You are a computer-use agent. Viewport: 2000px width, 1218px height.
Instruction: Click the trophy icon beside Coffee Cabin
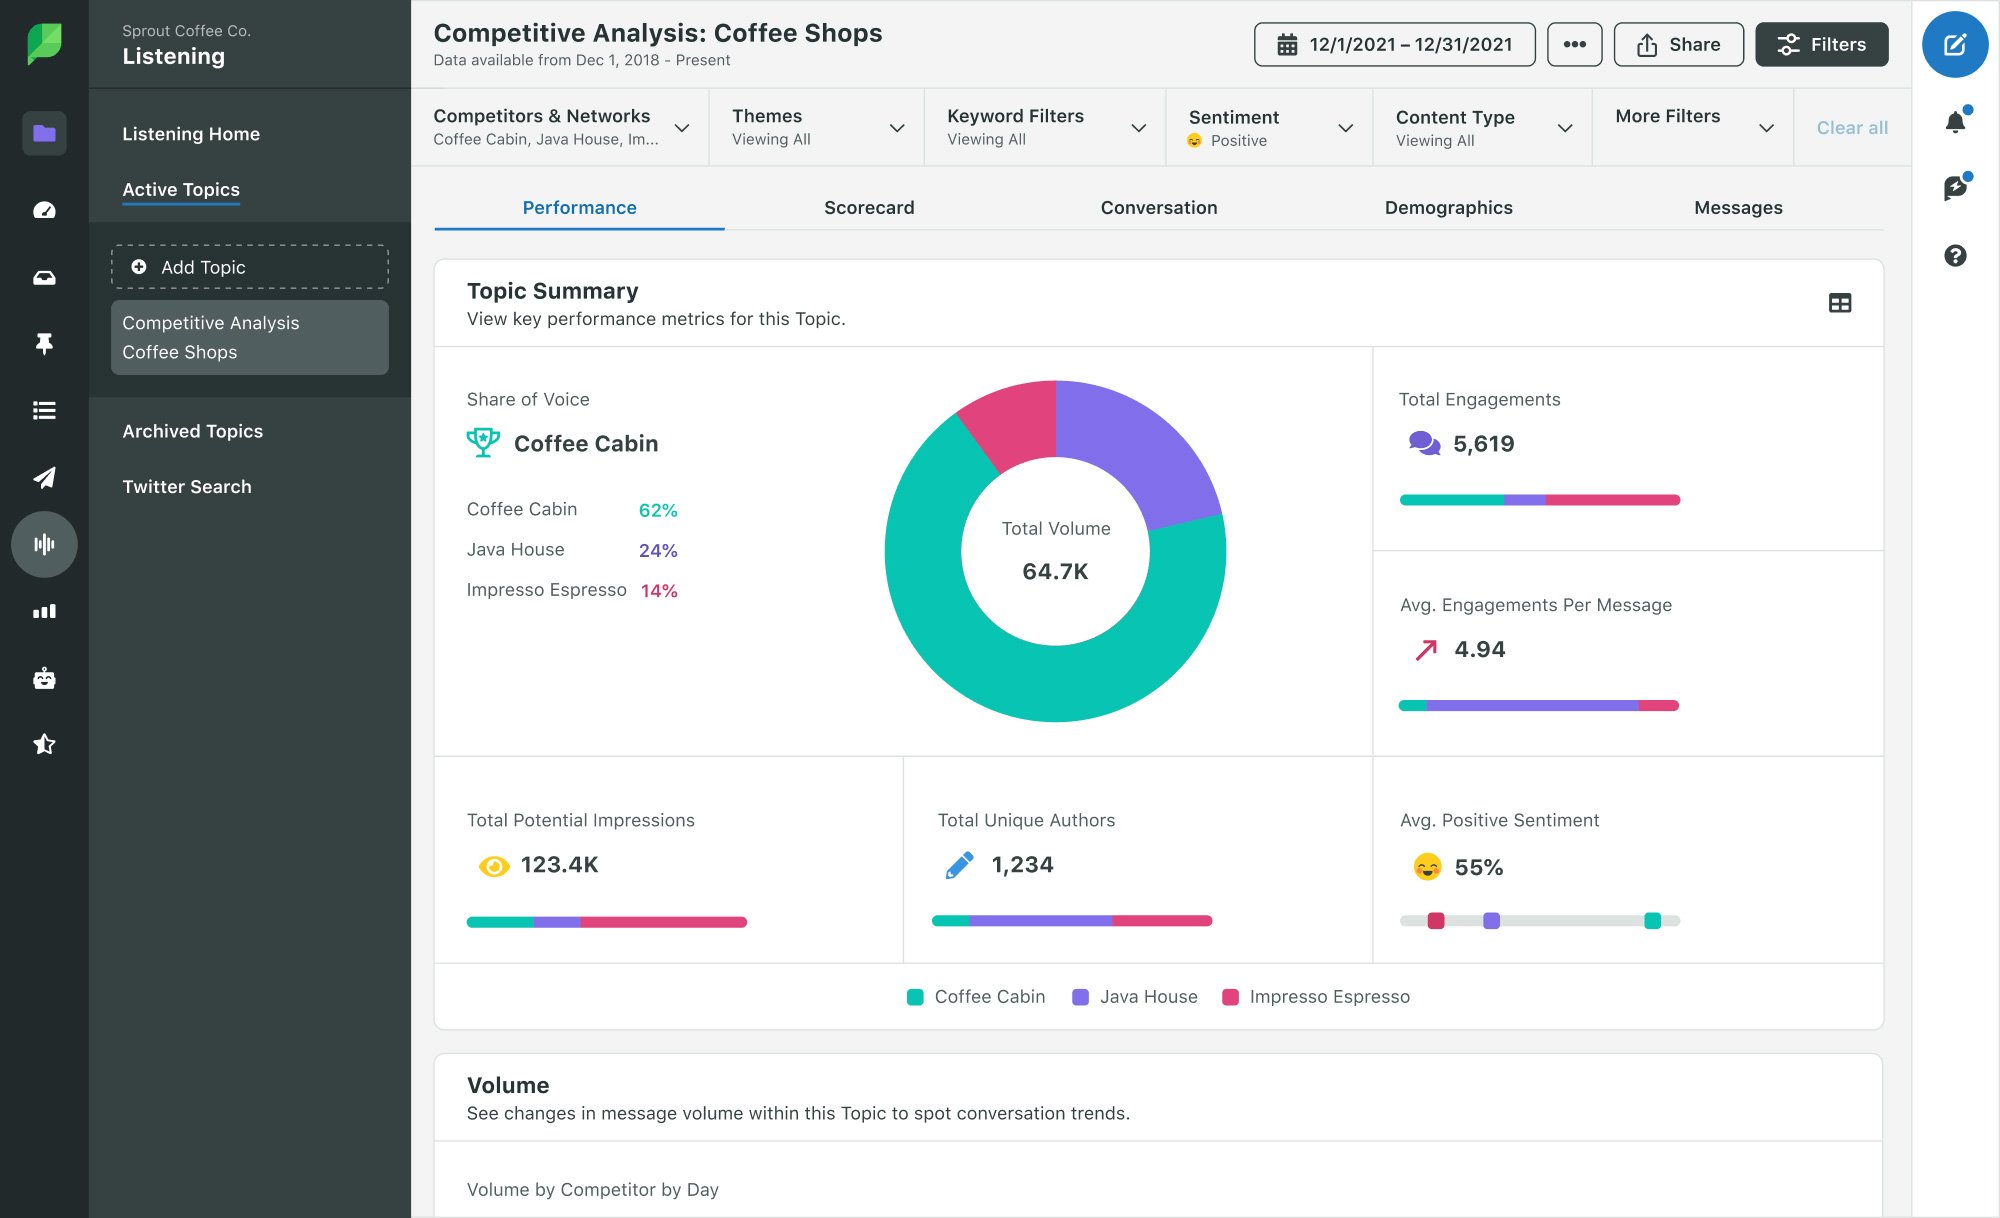tap(483, 442)
